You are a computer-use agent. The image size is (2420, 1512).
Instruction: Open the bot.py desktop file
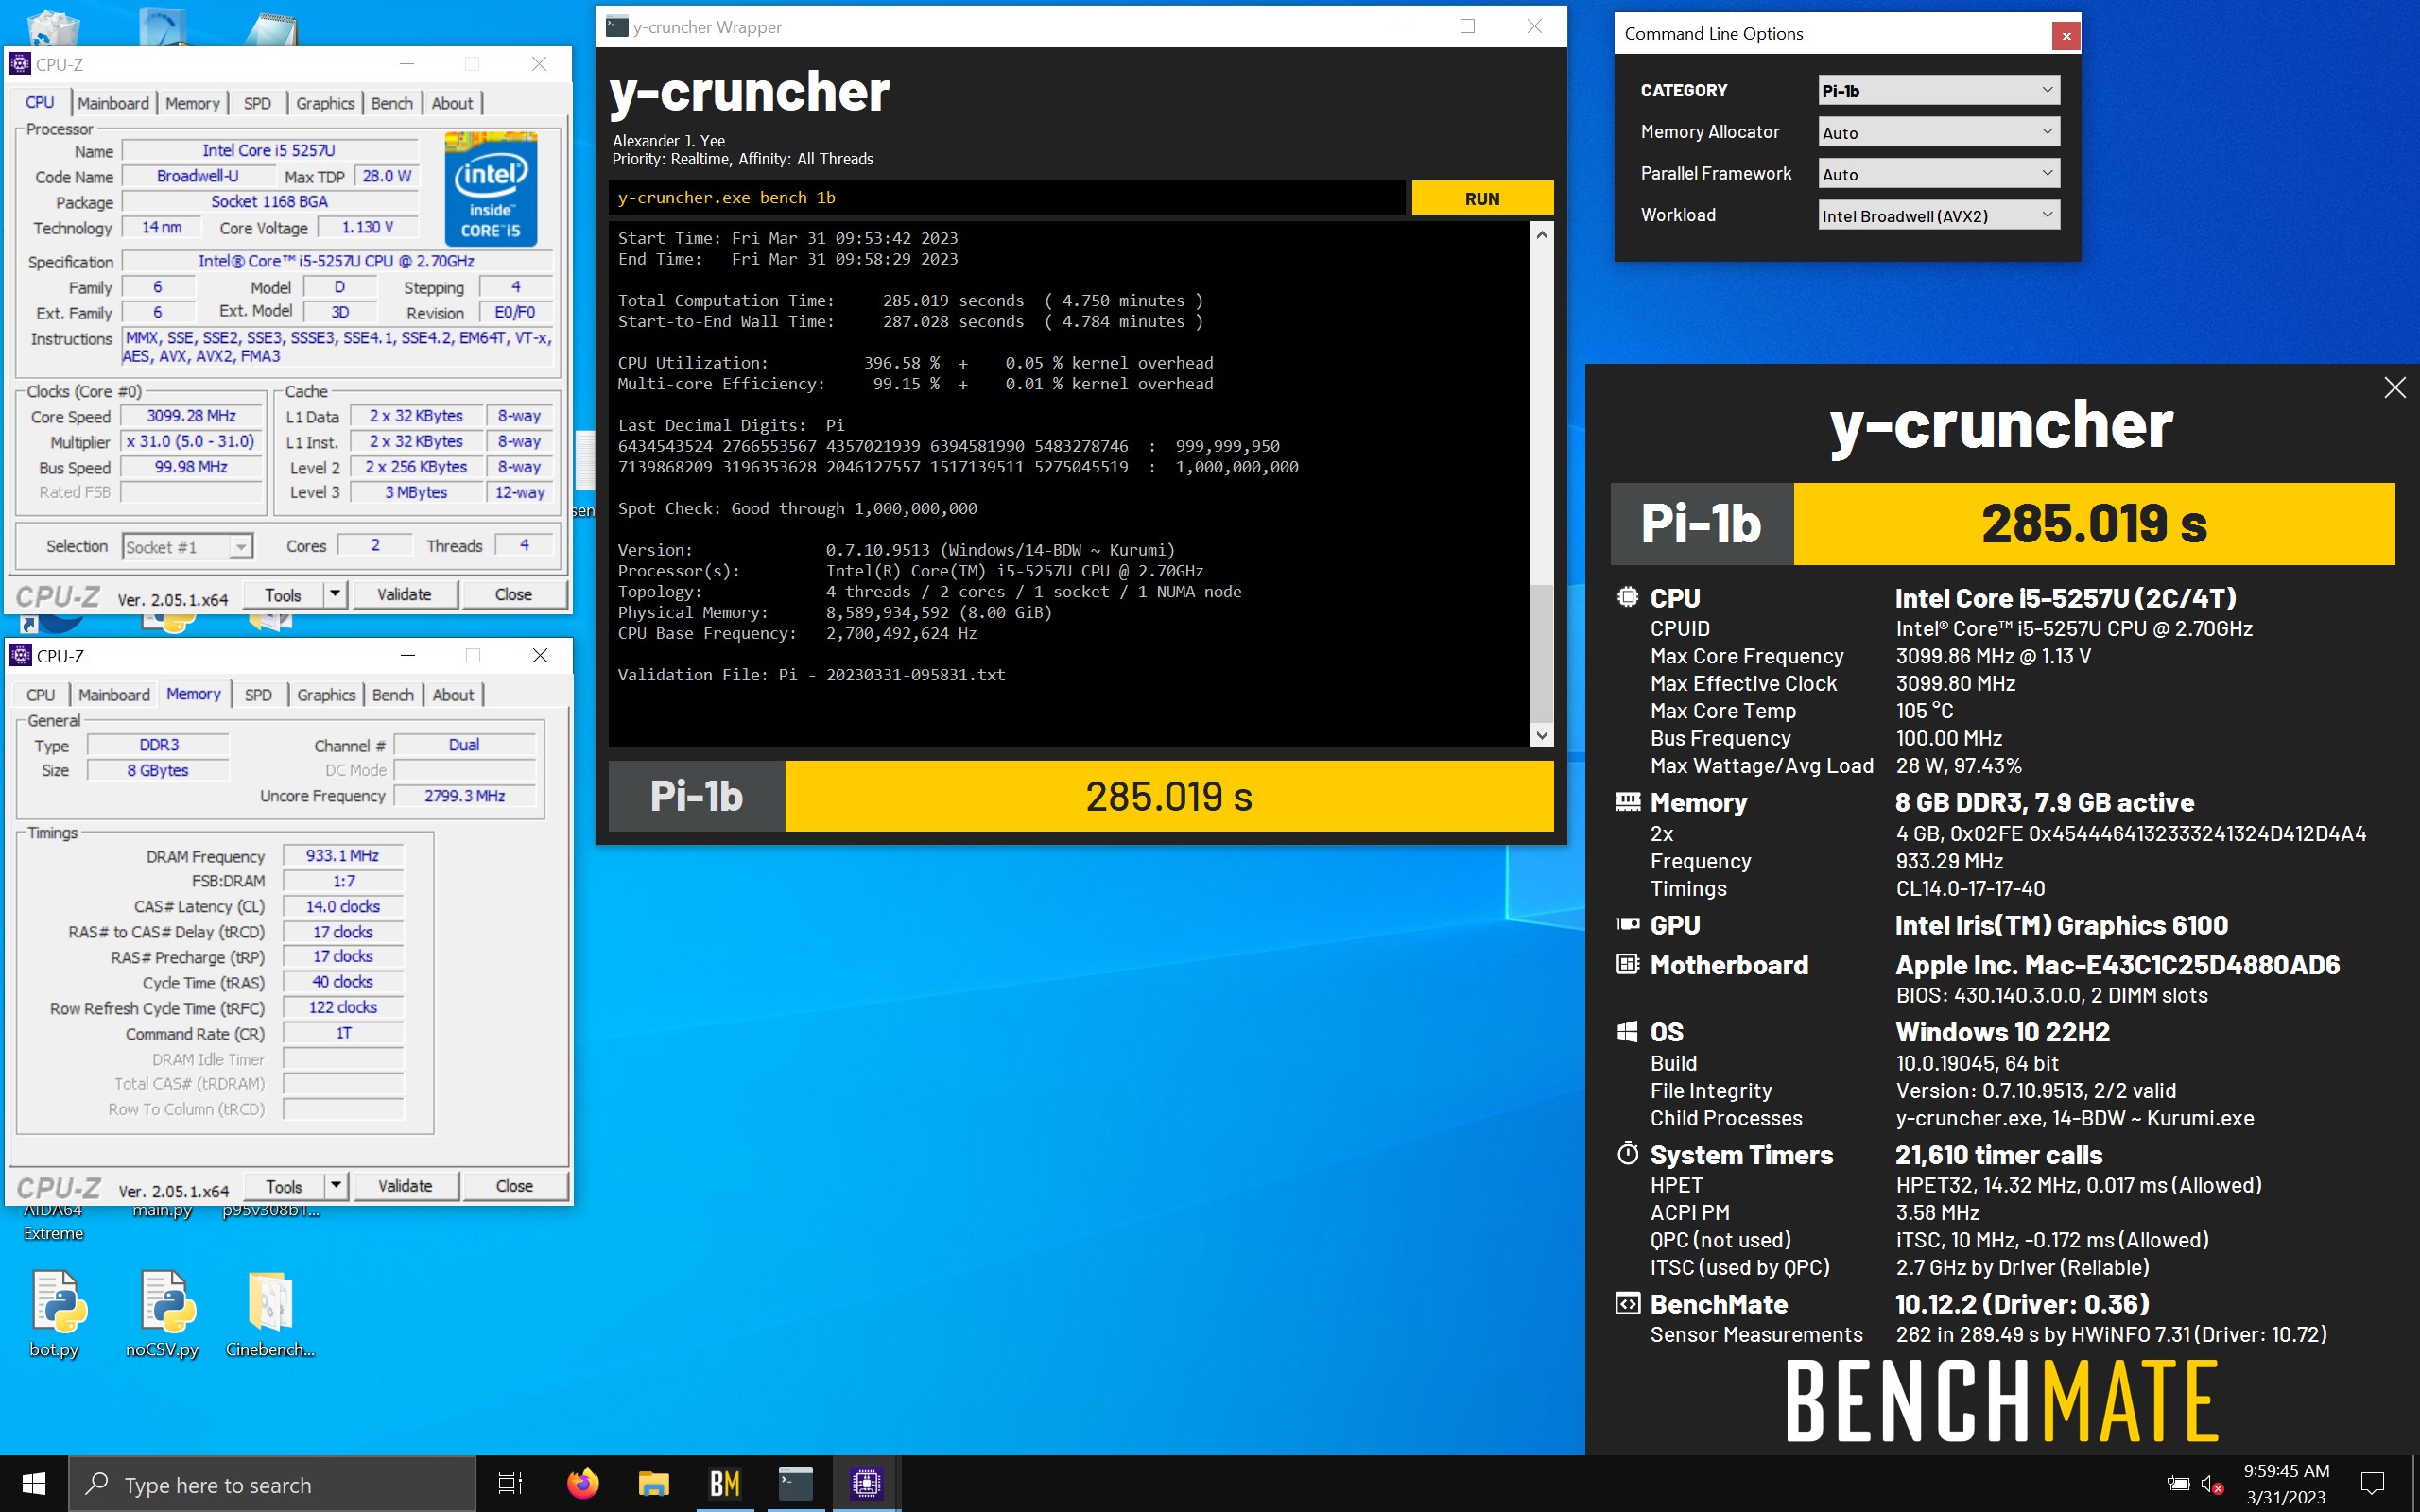(55, 1313)
